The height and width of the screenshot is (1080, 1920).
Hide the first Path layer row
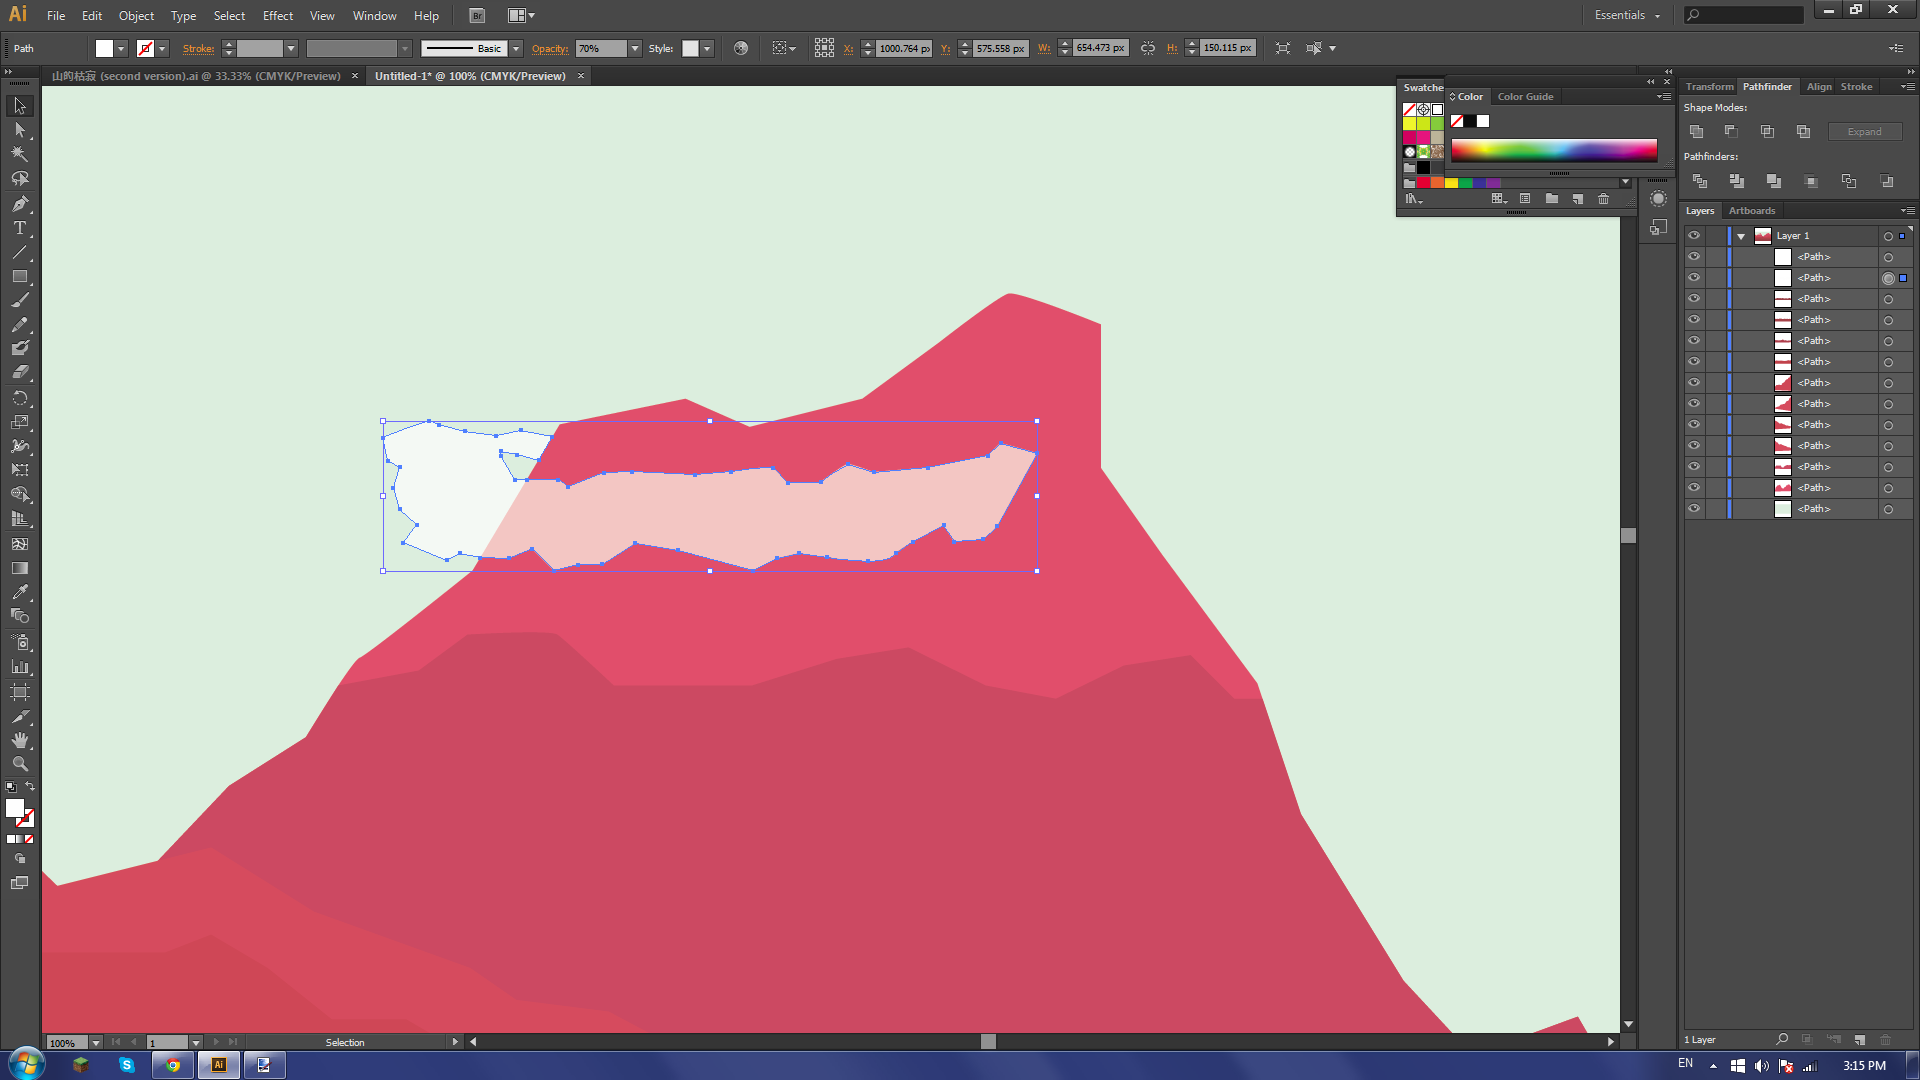pos(1694,257)
